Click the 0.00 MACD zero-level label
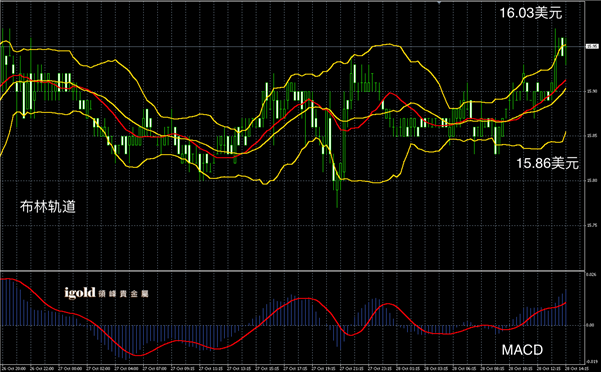Screen dimensions: 601x372 pyautogui.click(x=591, y=325)
